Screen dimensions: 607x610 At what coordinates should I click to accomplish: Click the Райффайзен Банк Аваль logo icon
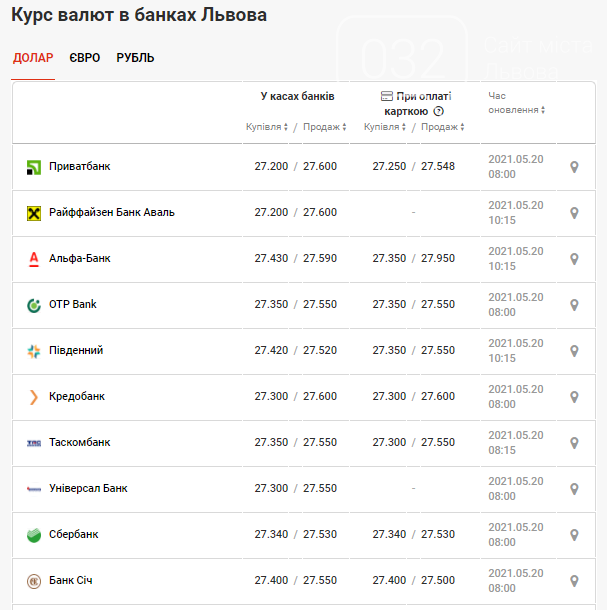click(33, 213)
